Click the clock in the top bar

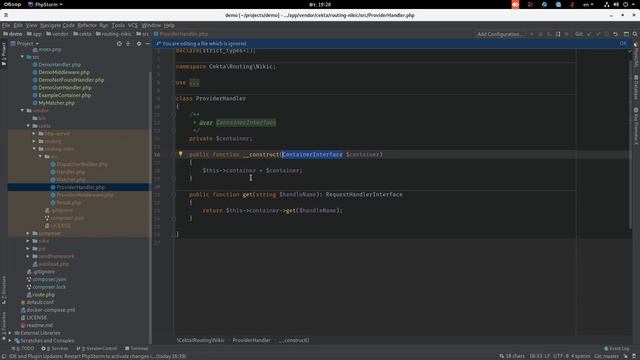(x=320, y=4)
